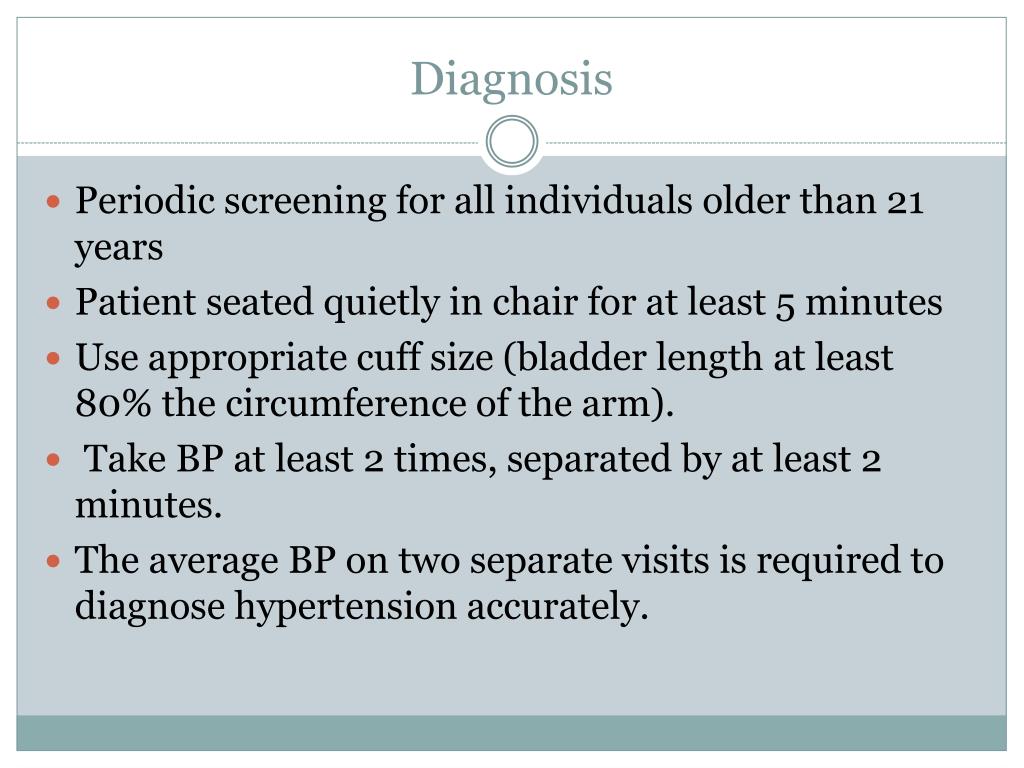Click the bullet before Use appropriate cuff size
Viewport: 1024px width, 768px height.
[56, 358]
